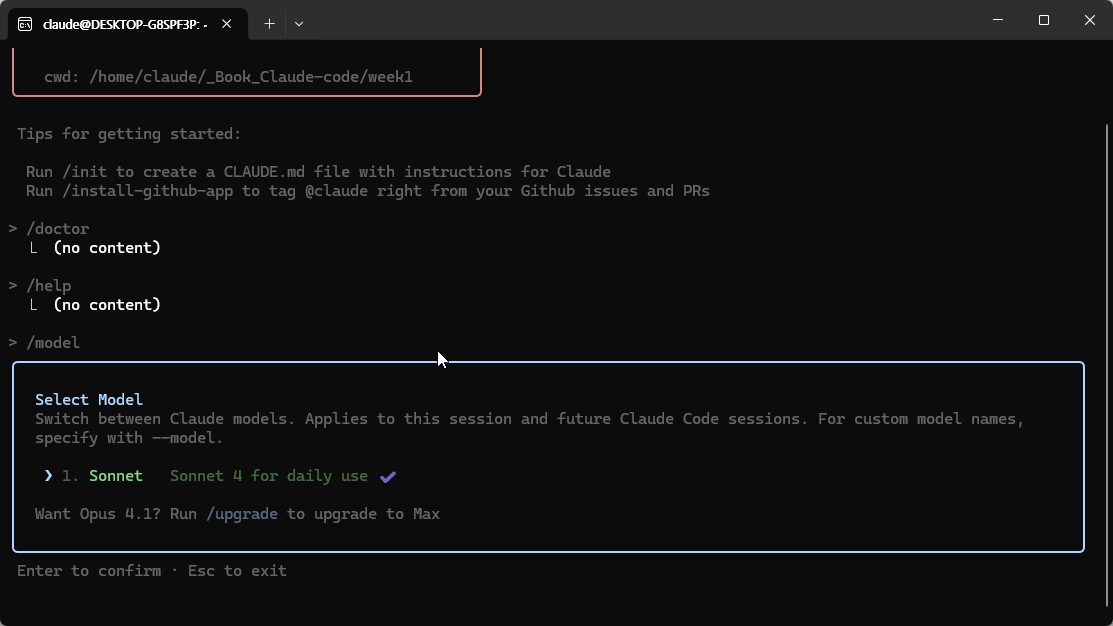Close the terminal window
Image resolution: width=1113 pixels, height=626 pixels.
(1090, 20)
